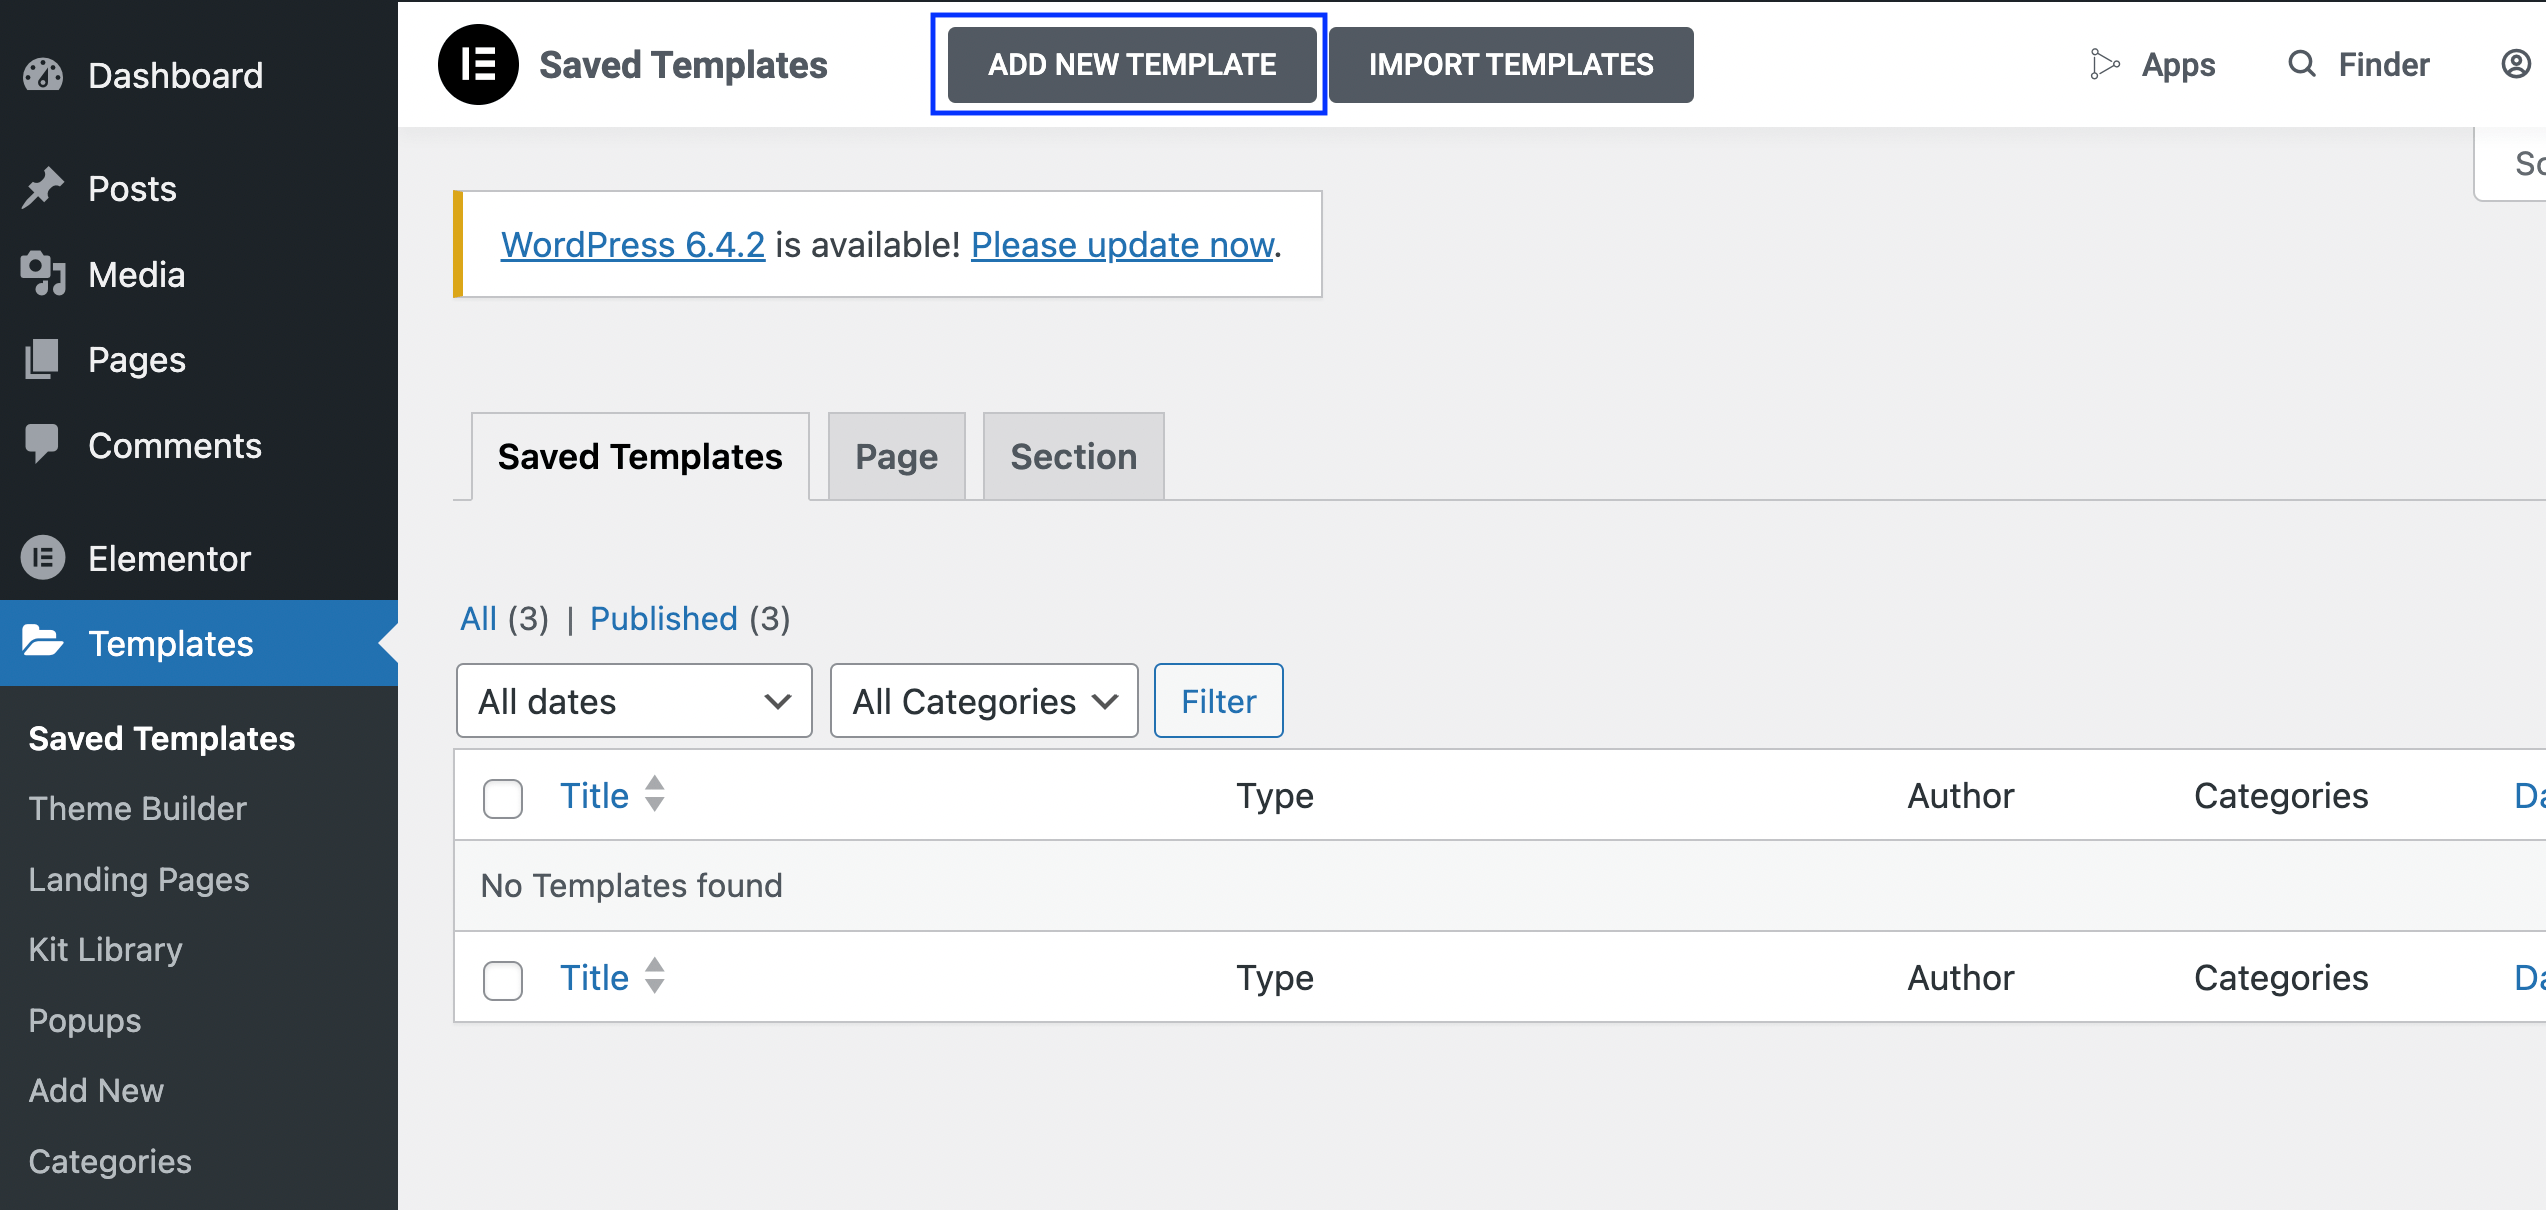Click the ADD NEW TEMPLATE button
The image size is (2546, 1210).
[x=1130, y=63]
